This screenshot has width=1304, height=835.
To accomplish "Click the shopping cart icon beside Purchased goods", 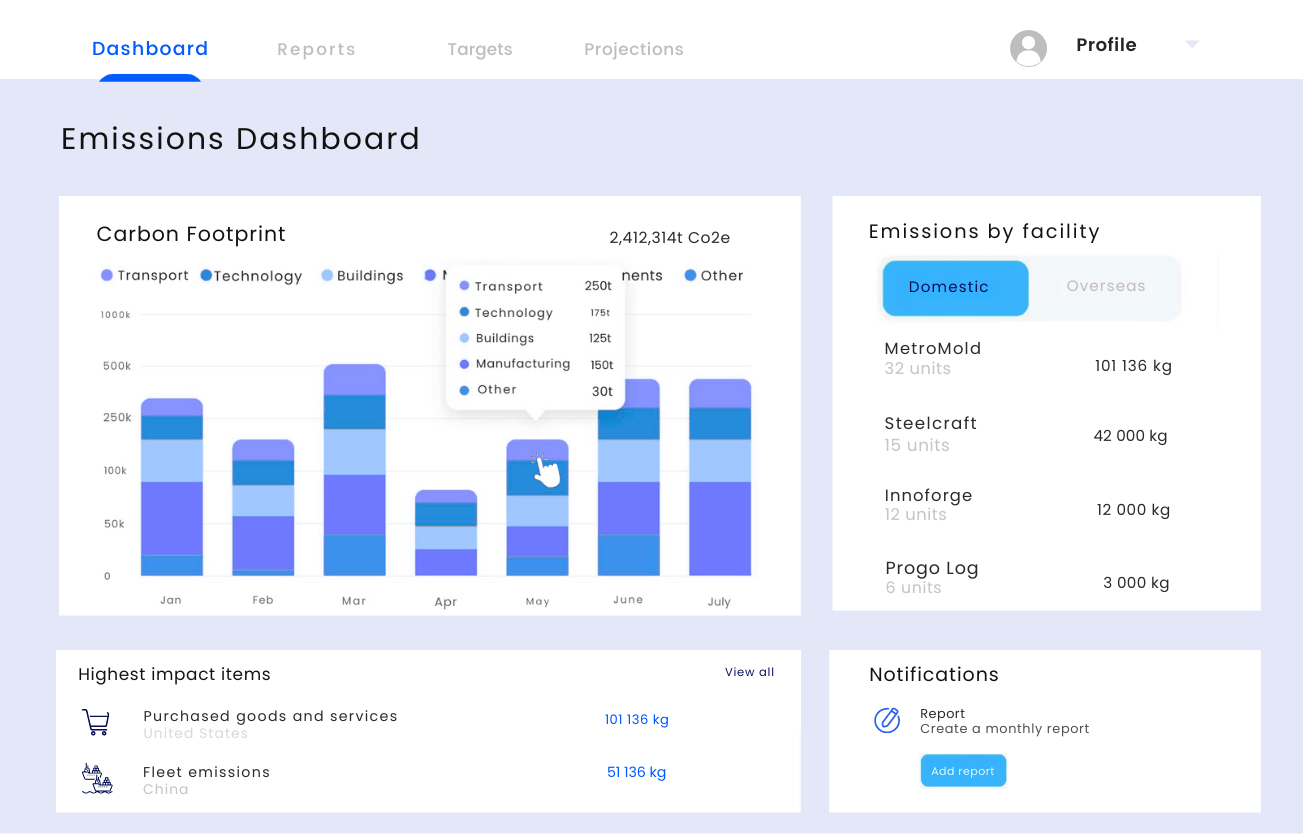I will [x=96, y=721].
